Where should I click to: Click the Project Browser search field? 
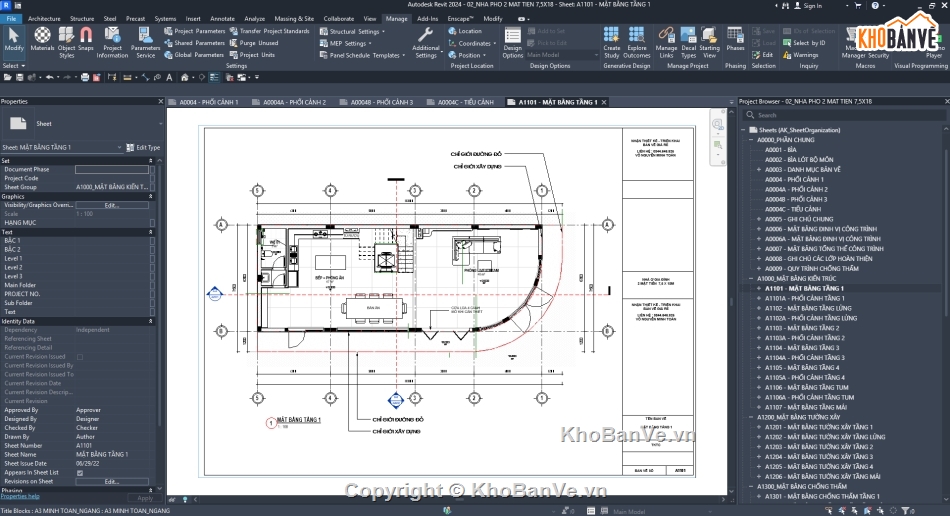click(x=845, y=115)
